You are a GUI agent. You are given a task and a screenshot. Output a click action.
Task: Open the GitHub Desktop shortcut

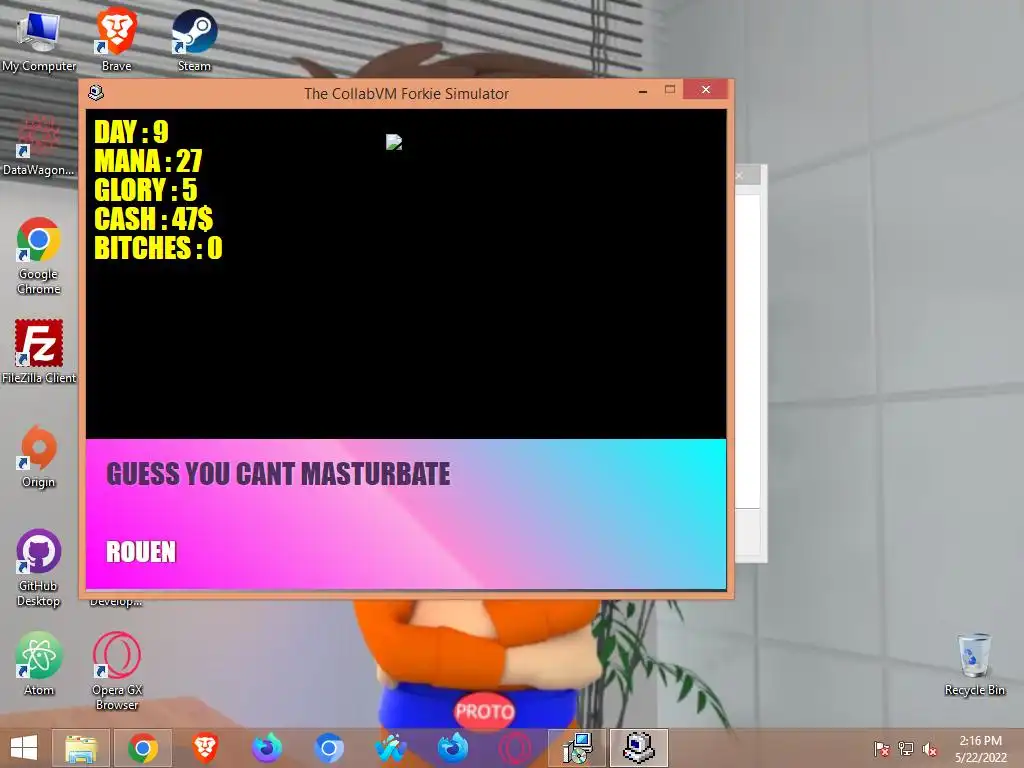[x=39, y=568]
